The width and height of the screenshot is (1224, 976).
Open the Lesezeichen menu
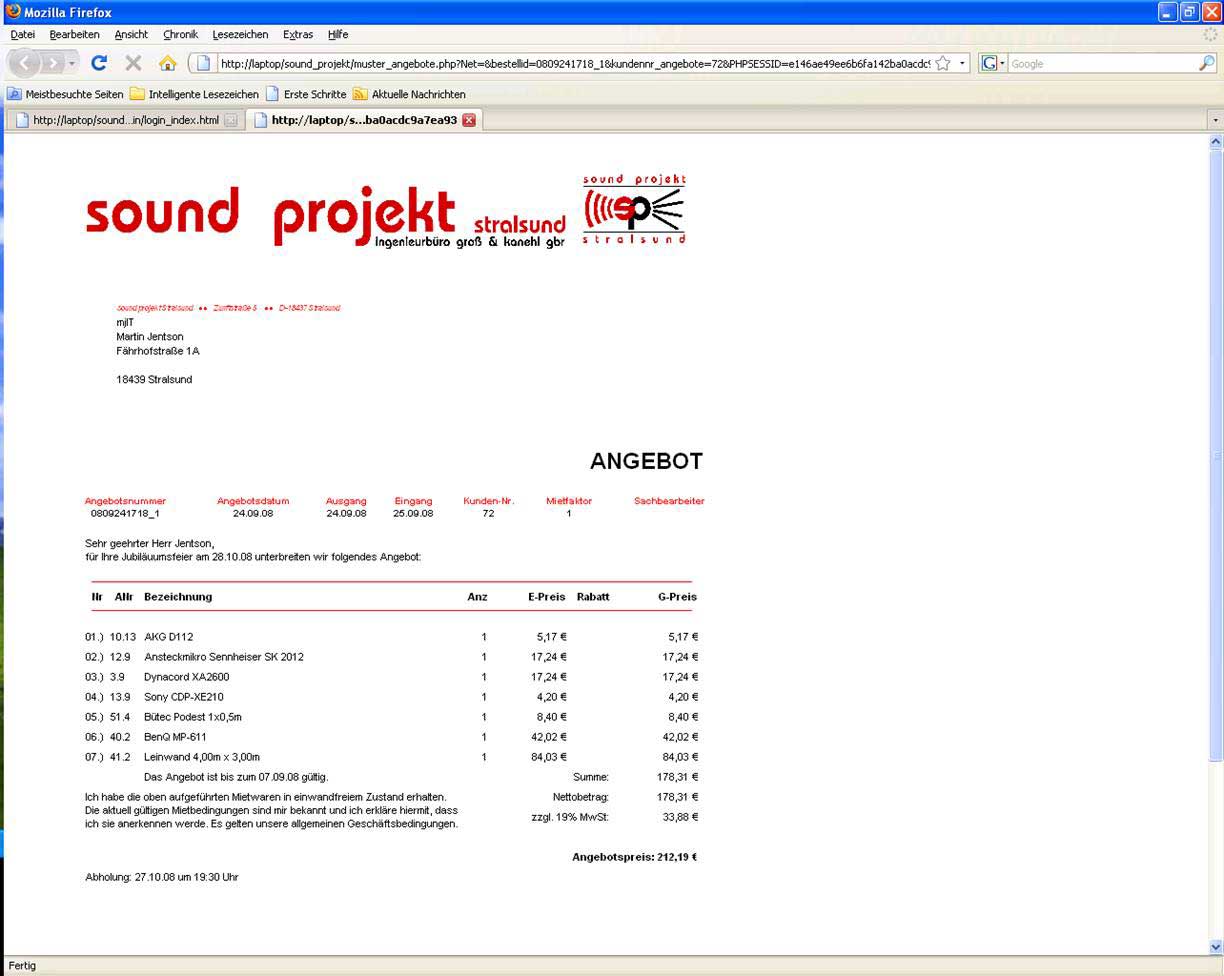(240, 34)
